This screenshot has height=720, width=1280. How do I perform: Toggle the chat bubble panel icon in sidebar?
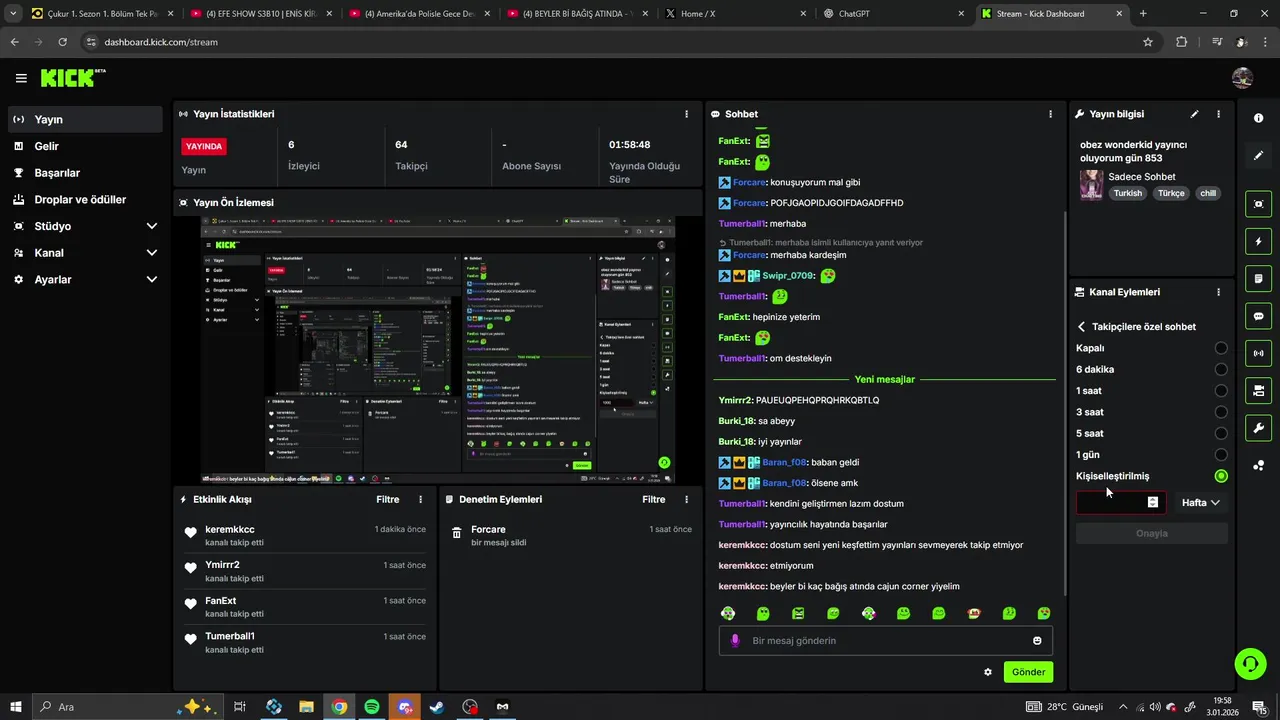tap(1258, 316)
